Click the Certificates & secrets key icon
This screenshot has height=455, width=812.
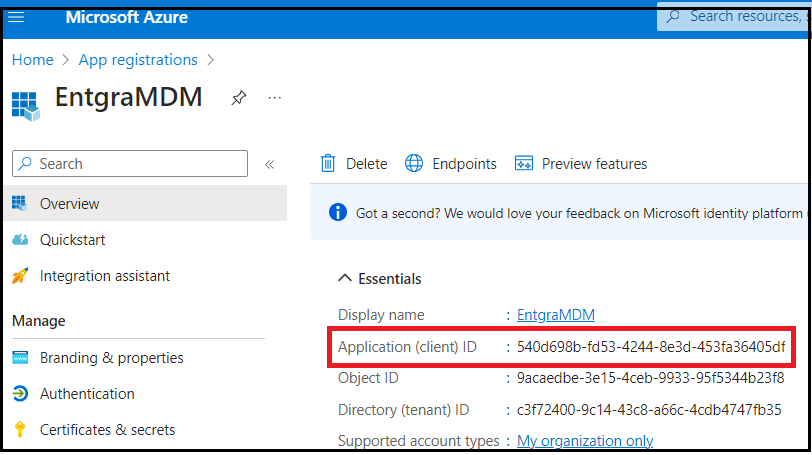coord(20,429)
